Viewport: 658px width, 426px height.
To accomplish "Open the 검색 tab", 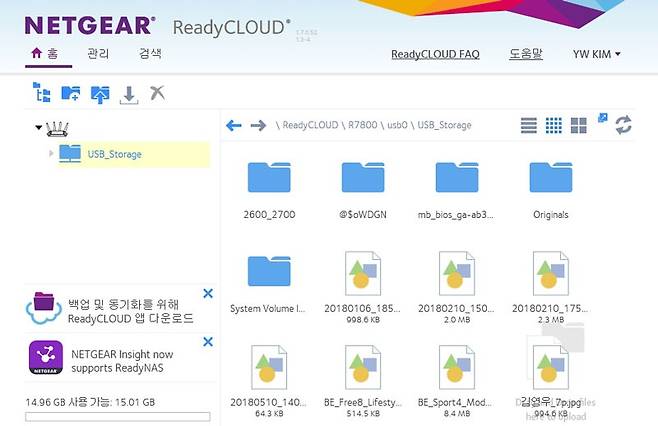I will (150, 54).
